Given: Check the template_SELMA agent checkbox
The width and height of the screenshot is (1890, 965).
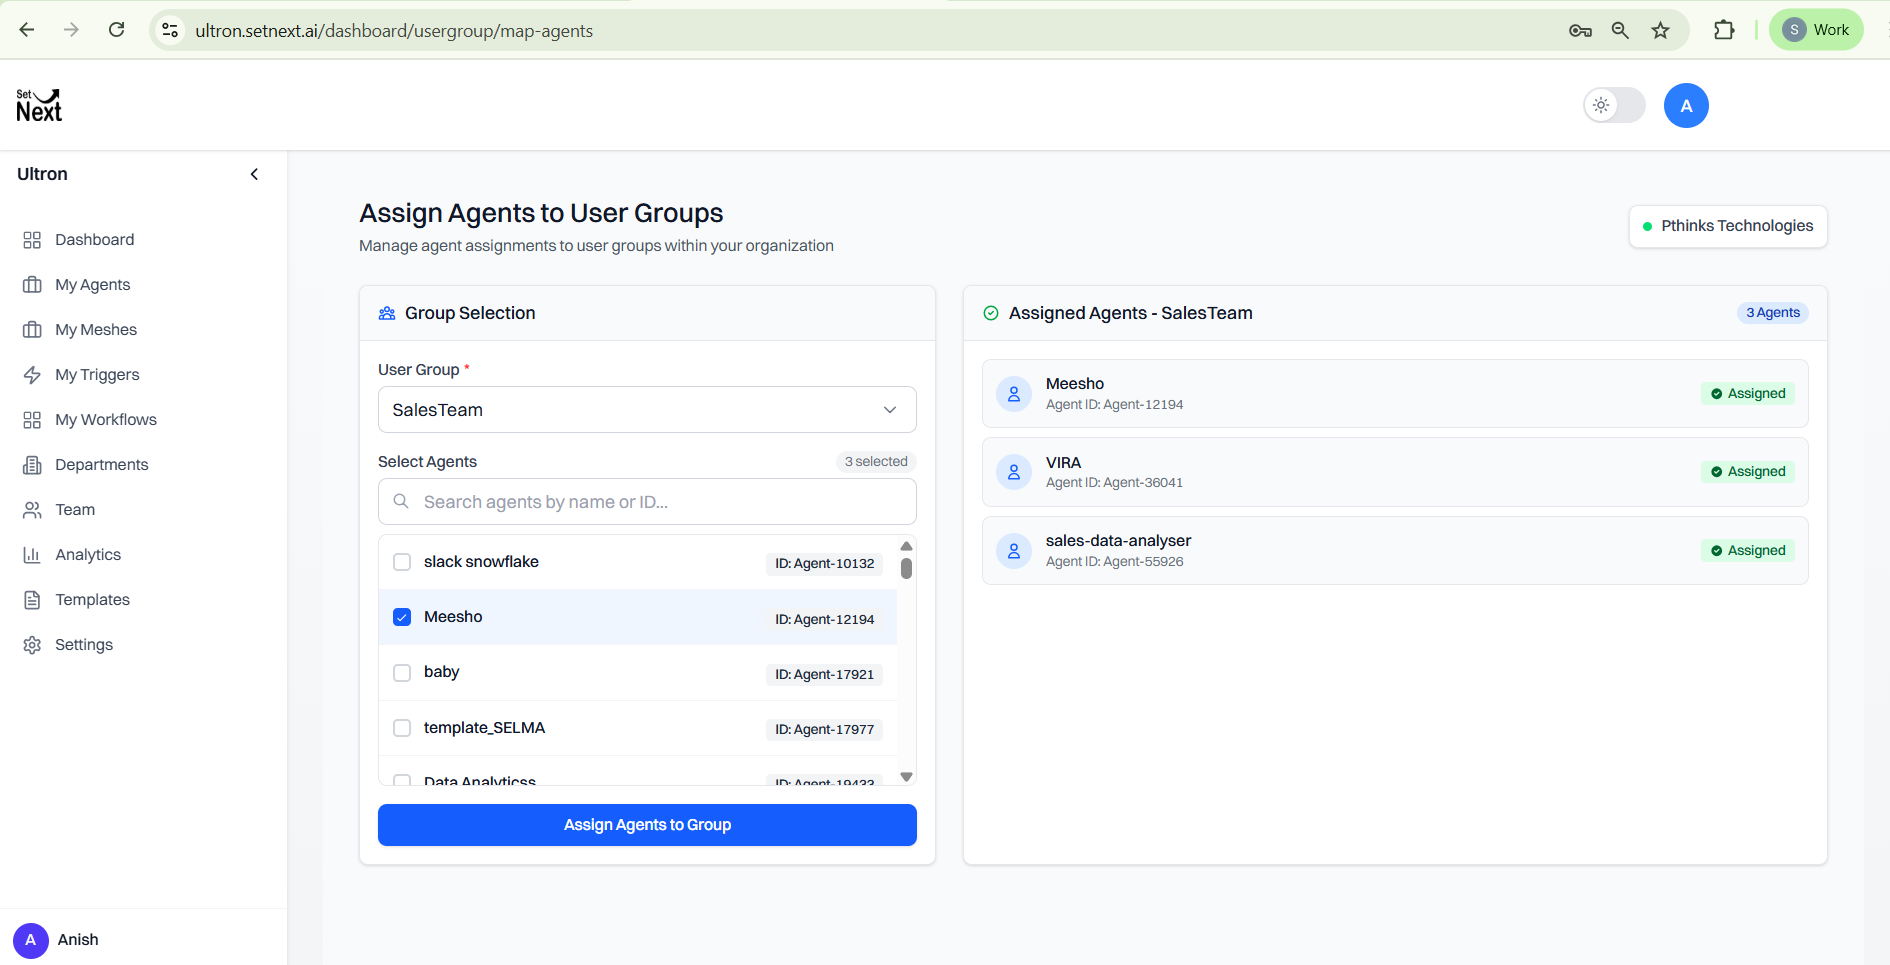Looking at the screenshot, I should click(402, 728).
